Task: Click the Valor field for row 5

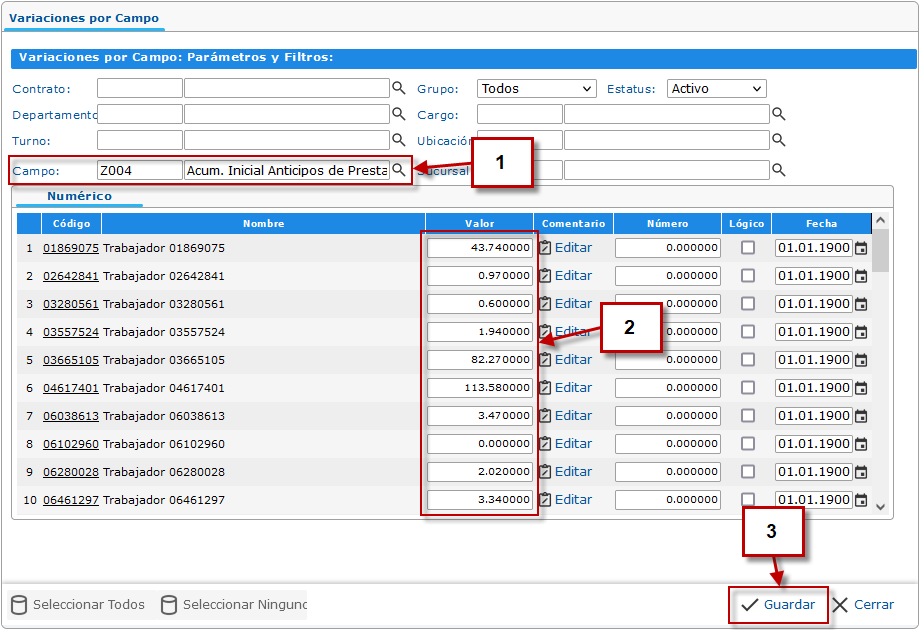Action: click(x=480, y=360)
